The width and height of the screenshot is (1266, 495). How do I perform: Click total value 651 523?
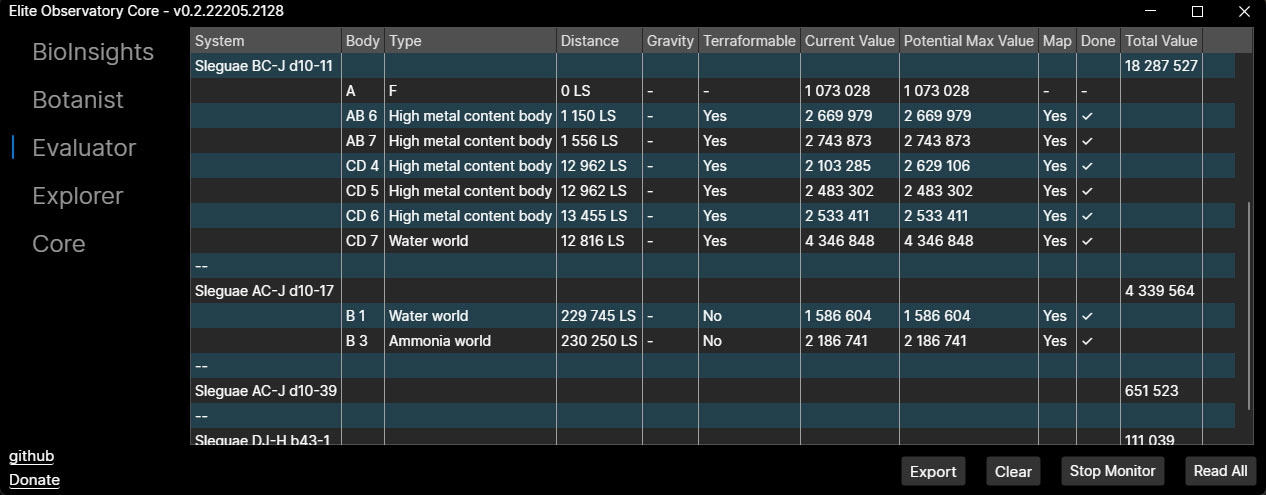pyautogui.click(x=1151, y=391)
